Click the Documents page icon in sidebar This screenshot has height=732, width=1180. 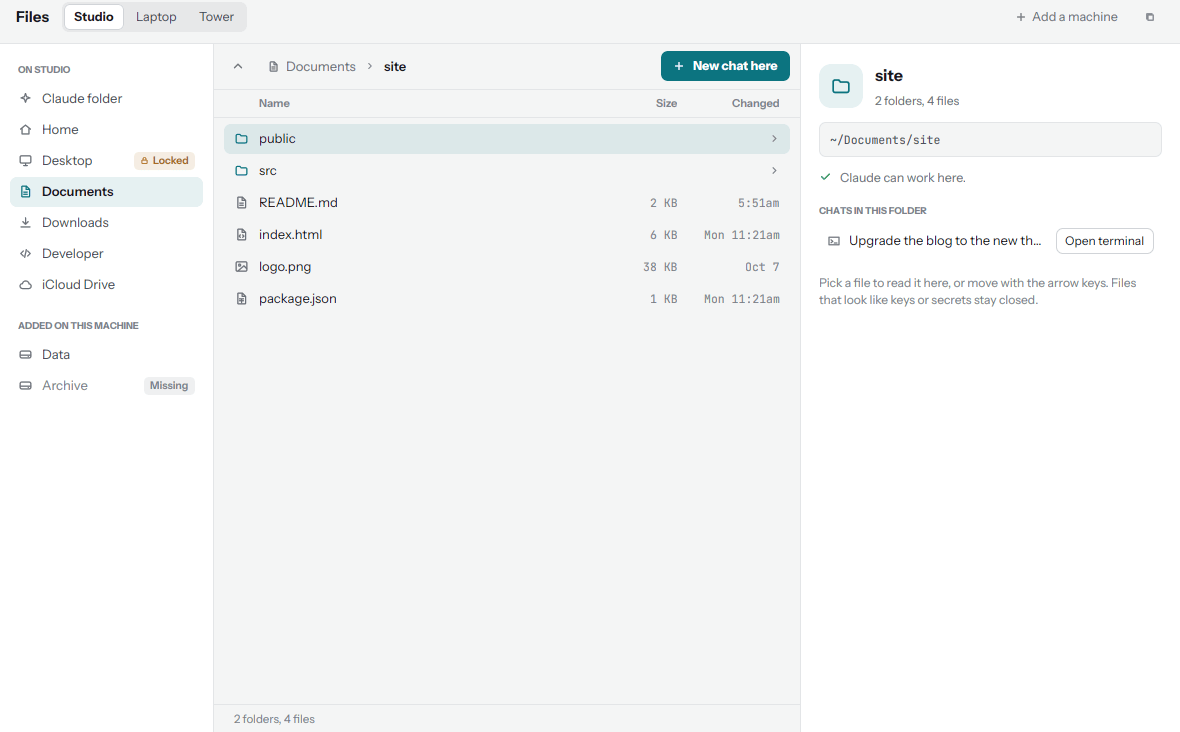(x=26, y=192)
